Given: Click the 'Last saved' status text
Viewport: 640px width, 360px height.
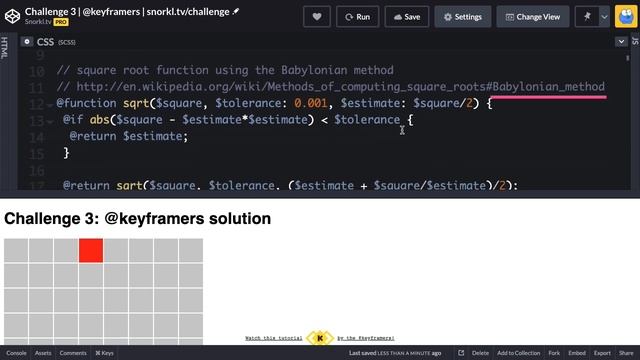Looking at the screenshot, I should point(395,353).
